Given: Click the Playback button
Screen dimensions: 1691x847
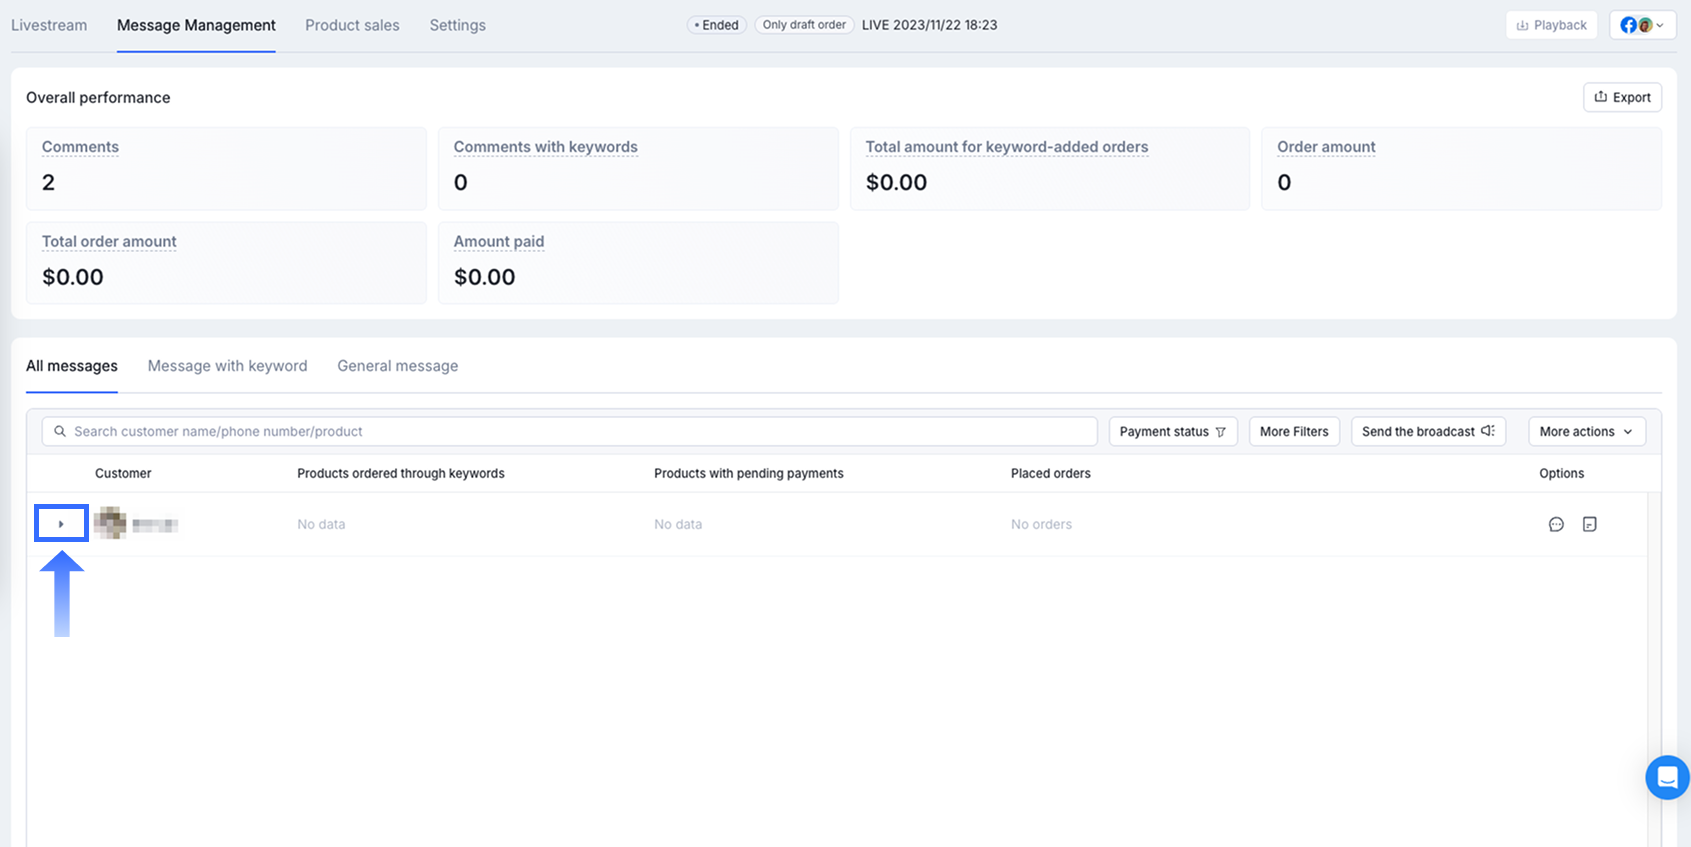Looking at the screenshot, I should tap(1551, 25).
